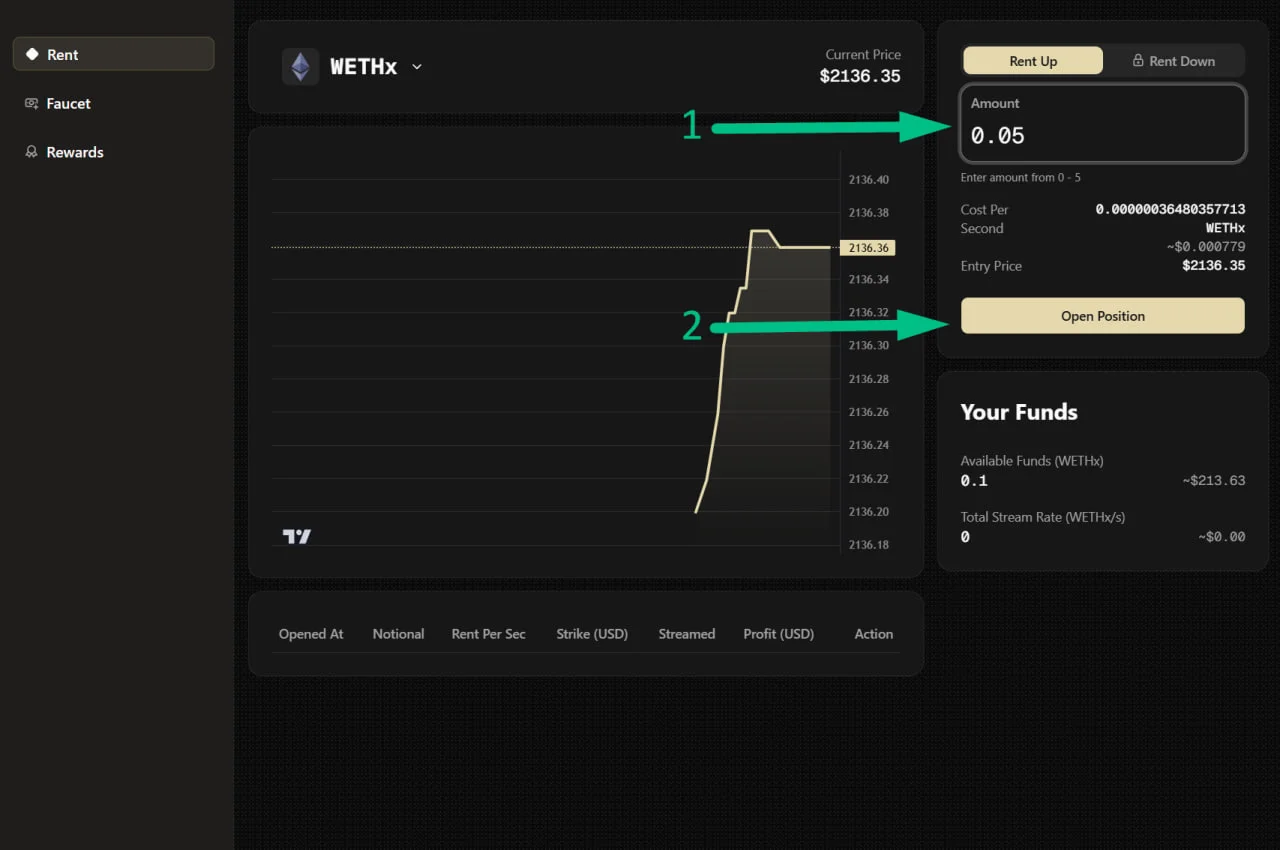The image size is (1280, 850).
Task: Click the Rewards sidebar icon
Action: (x=32, y=152)
